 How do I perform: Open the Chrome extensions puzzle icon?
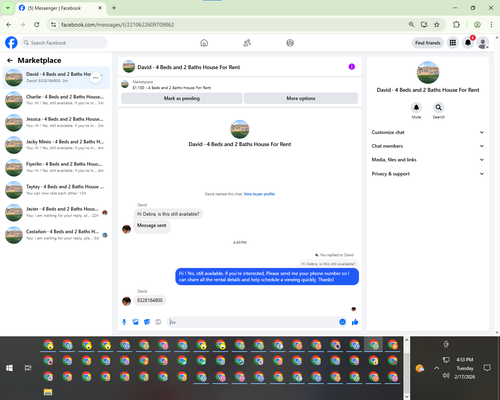(456, 25)
